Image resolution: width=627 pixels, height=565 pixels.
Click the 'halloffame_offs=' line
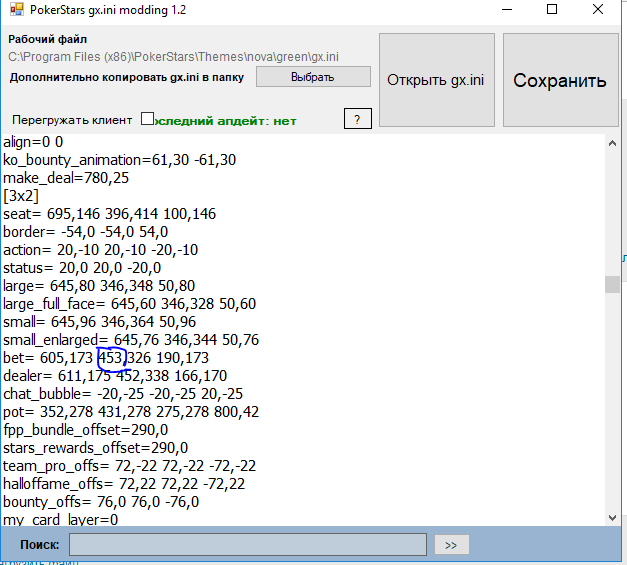[124, 484]
